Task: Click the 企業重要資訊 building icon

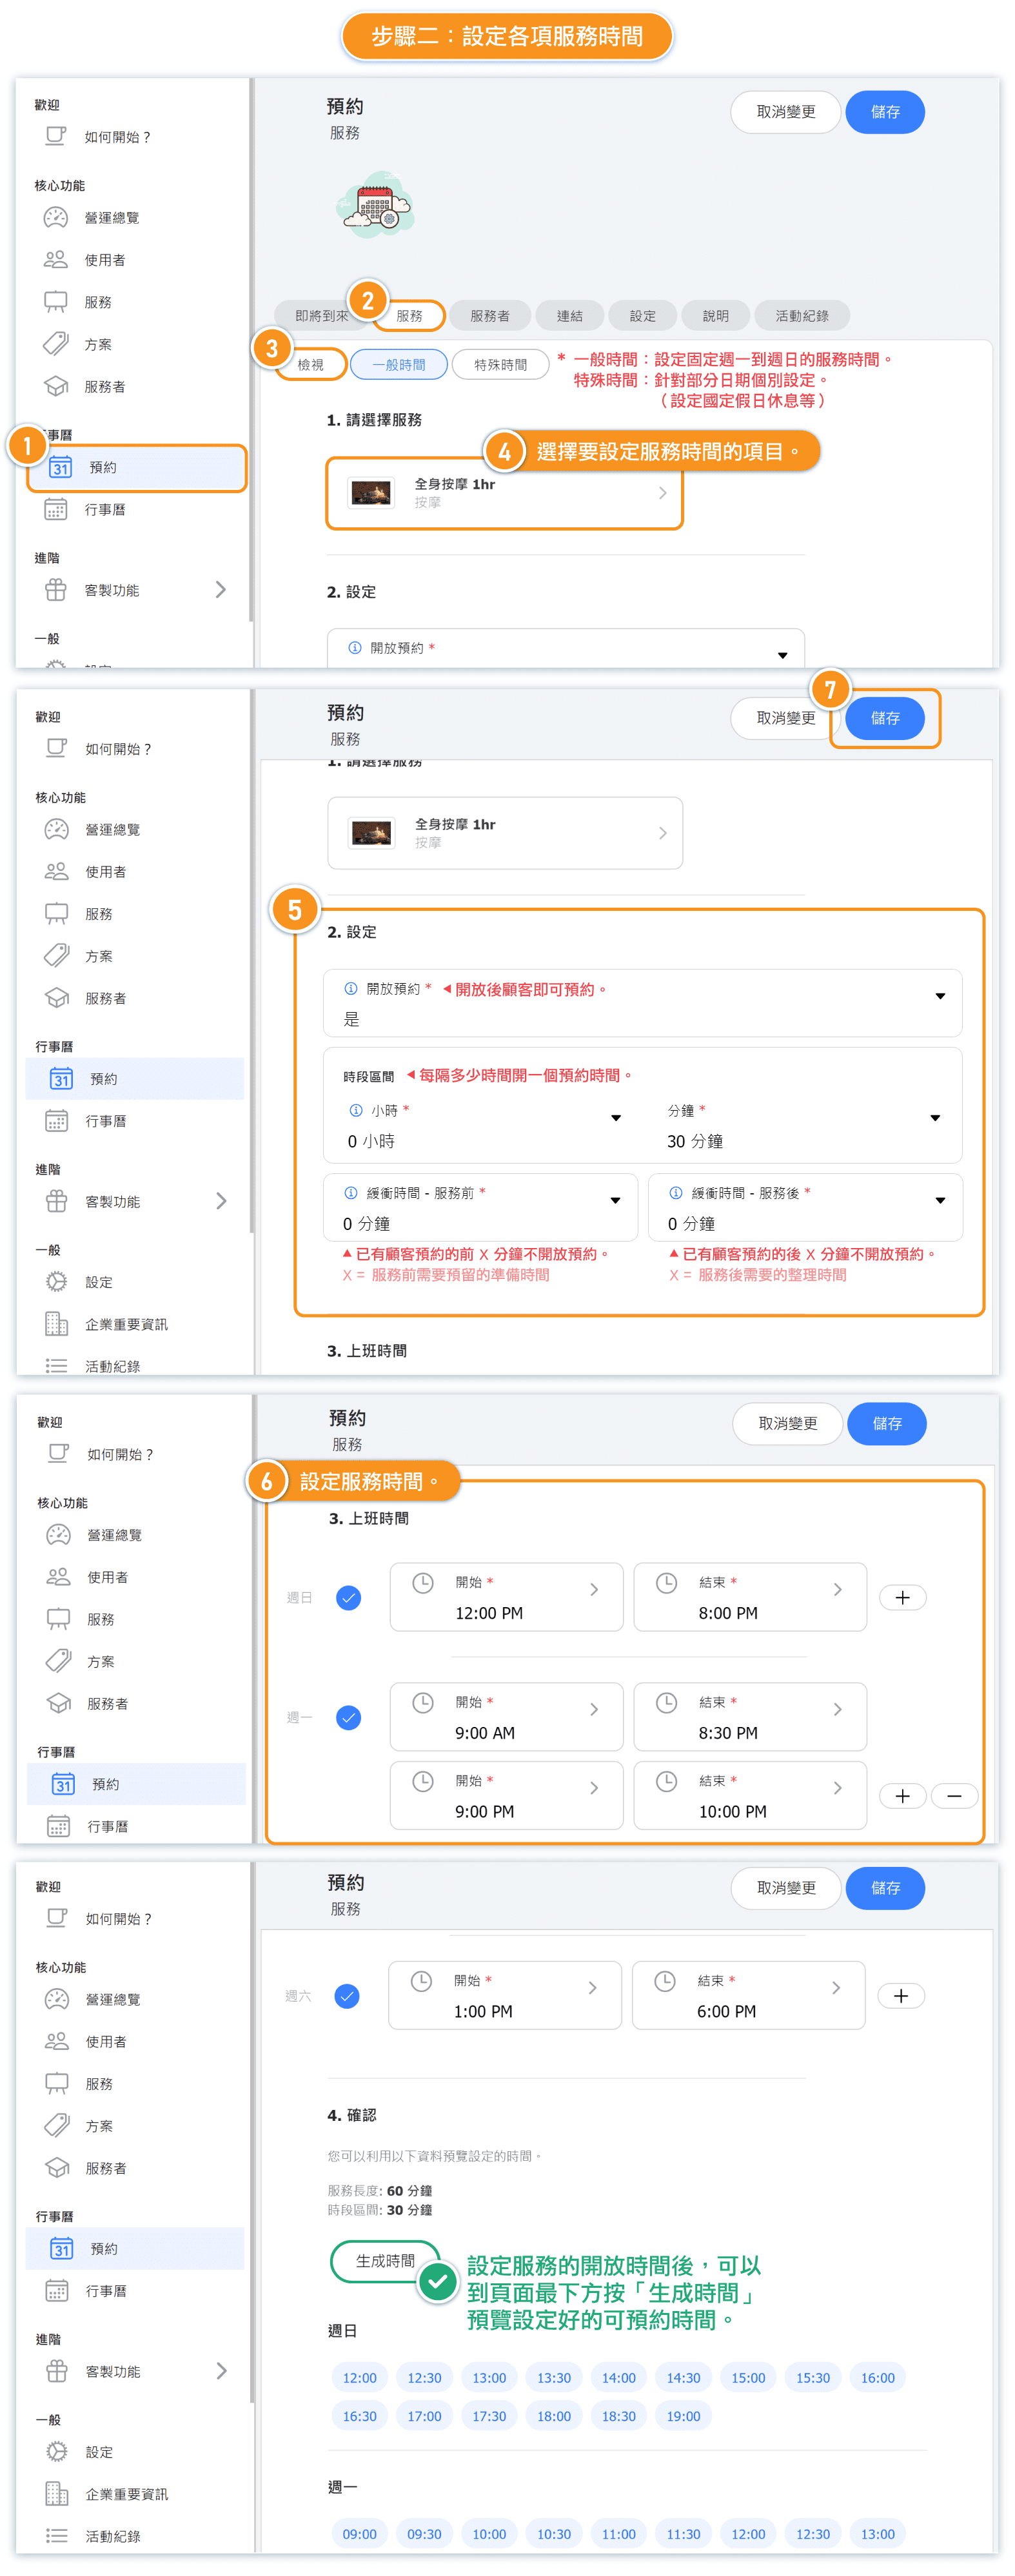Action: (57, 1324)
